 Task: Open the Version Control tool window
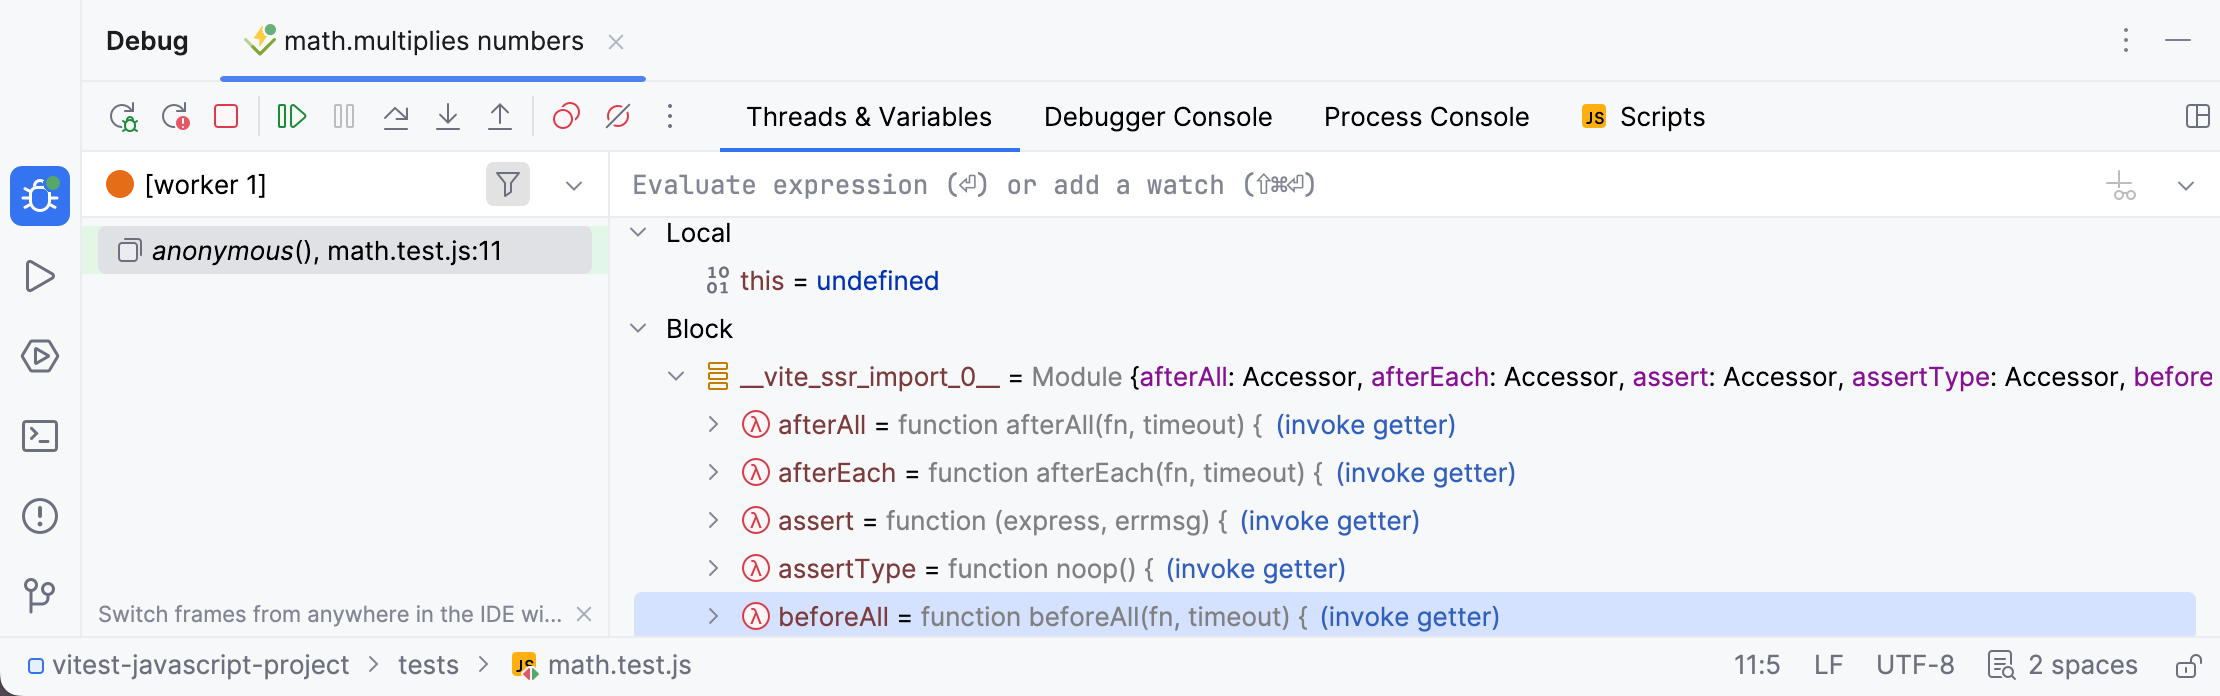tap(40, 595)
